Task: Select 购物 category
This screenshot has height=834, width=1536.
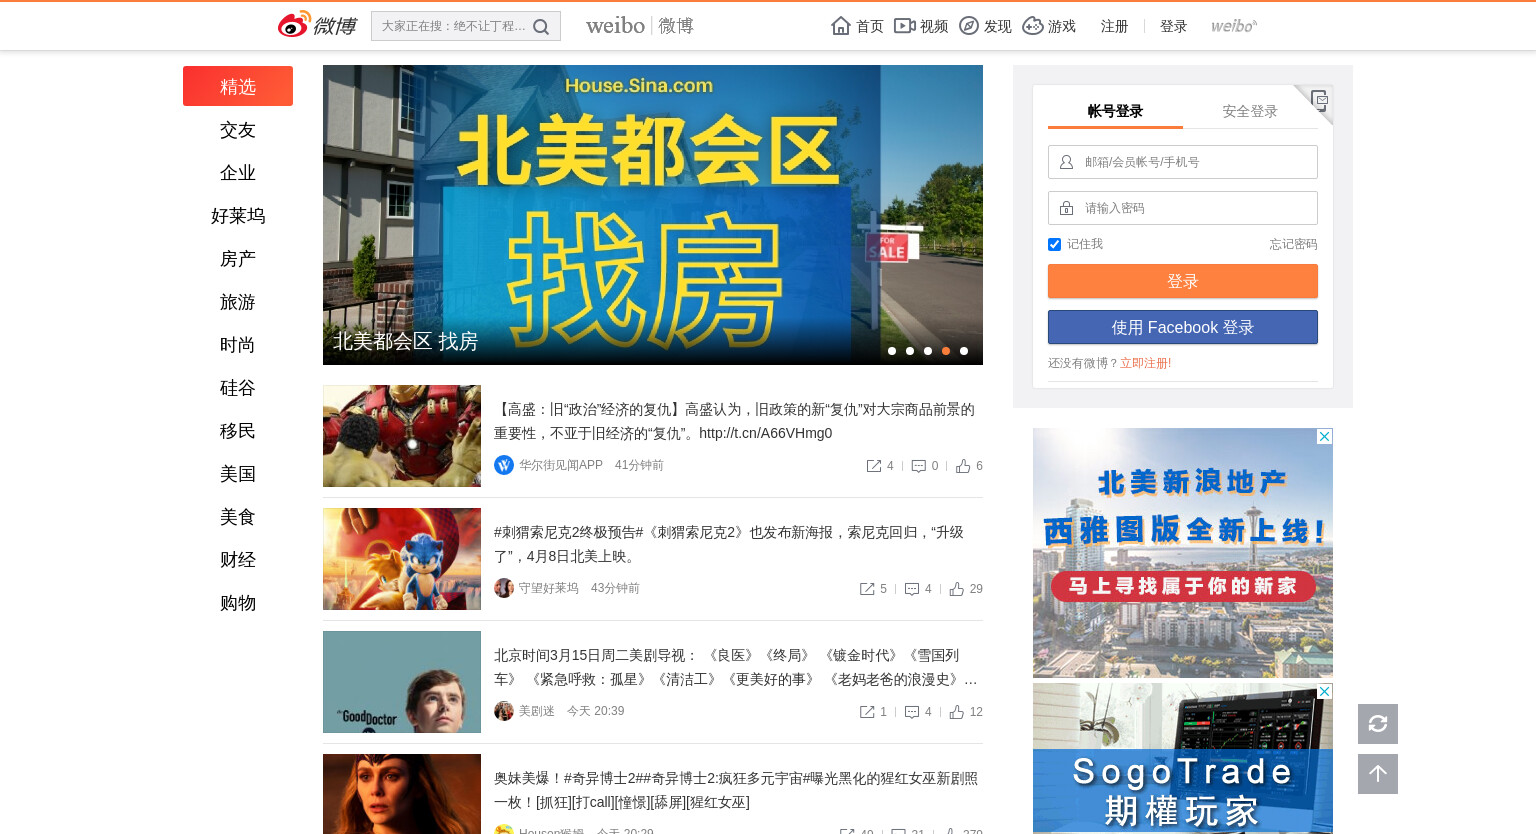Action: tap(238, 603)
